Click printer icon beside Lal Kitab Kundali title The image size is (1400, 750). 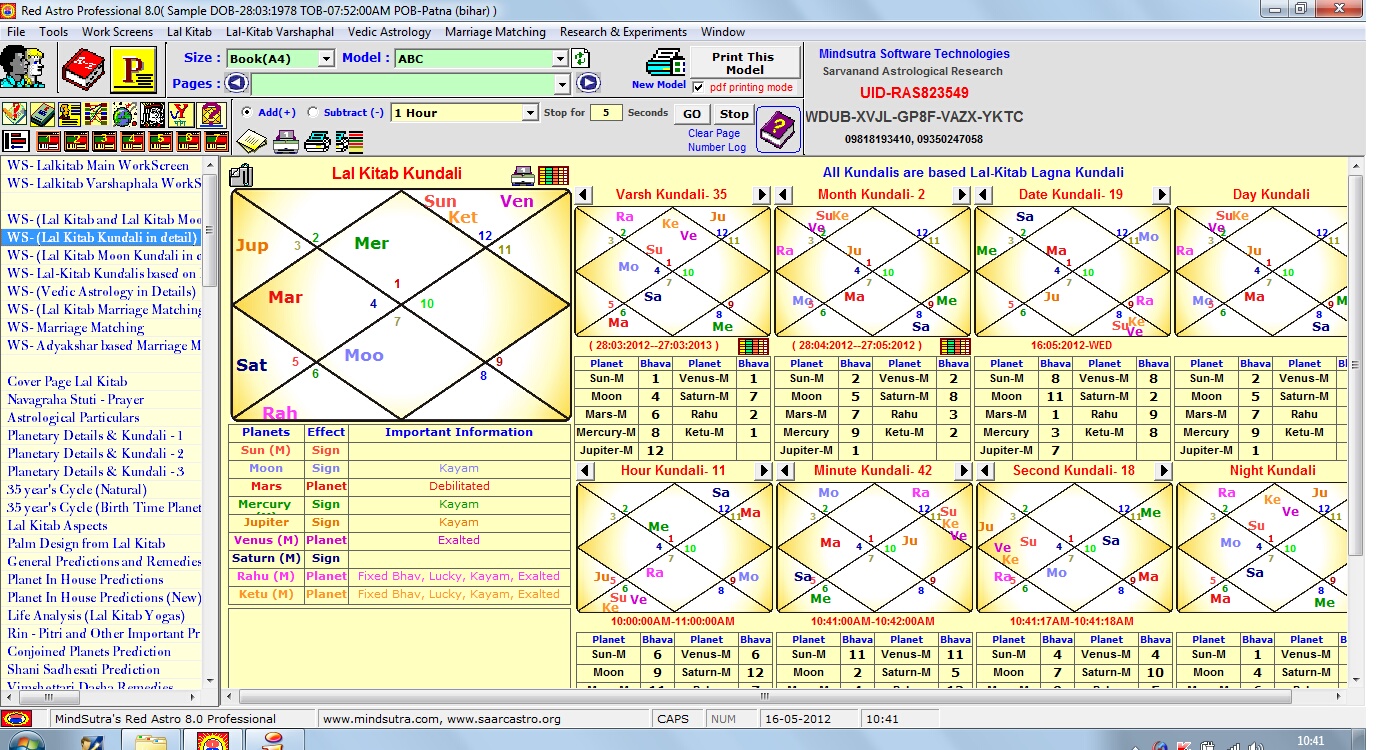pyautogui.click(x=522, y=176)
